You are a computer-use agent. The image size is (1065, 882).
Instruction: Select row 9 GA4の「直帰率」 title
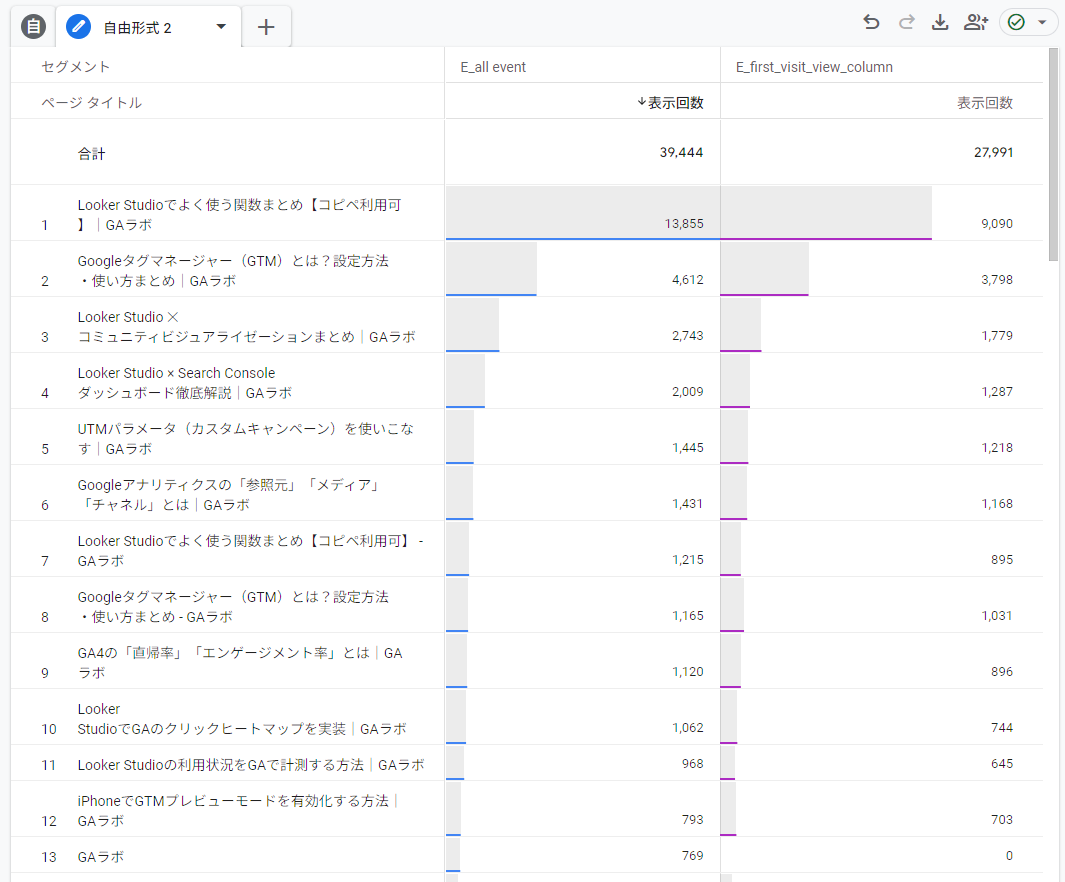pyautogui.click(x=240, y=663)
